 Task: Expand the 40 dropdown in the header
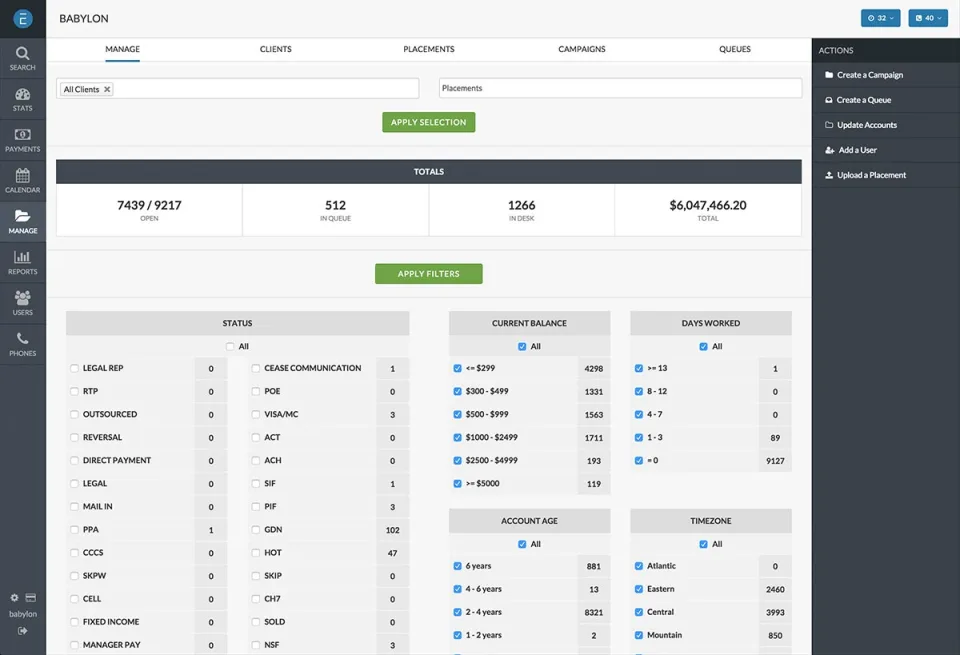click(928, 18)
